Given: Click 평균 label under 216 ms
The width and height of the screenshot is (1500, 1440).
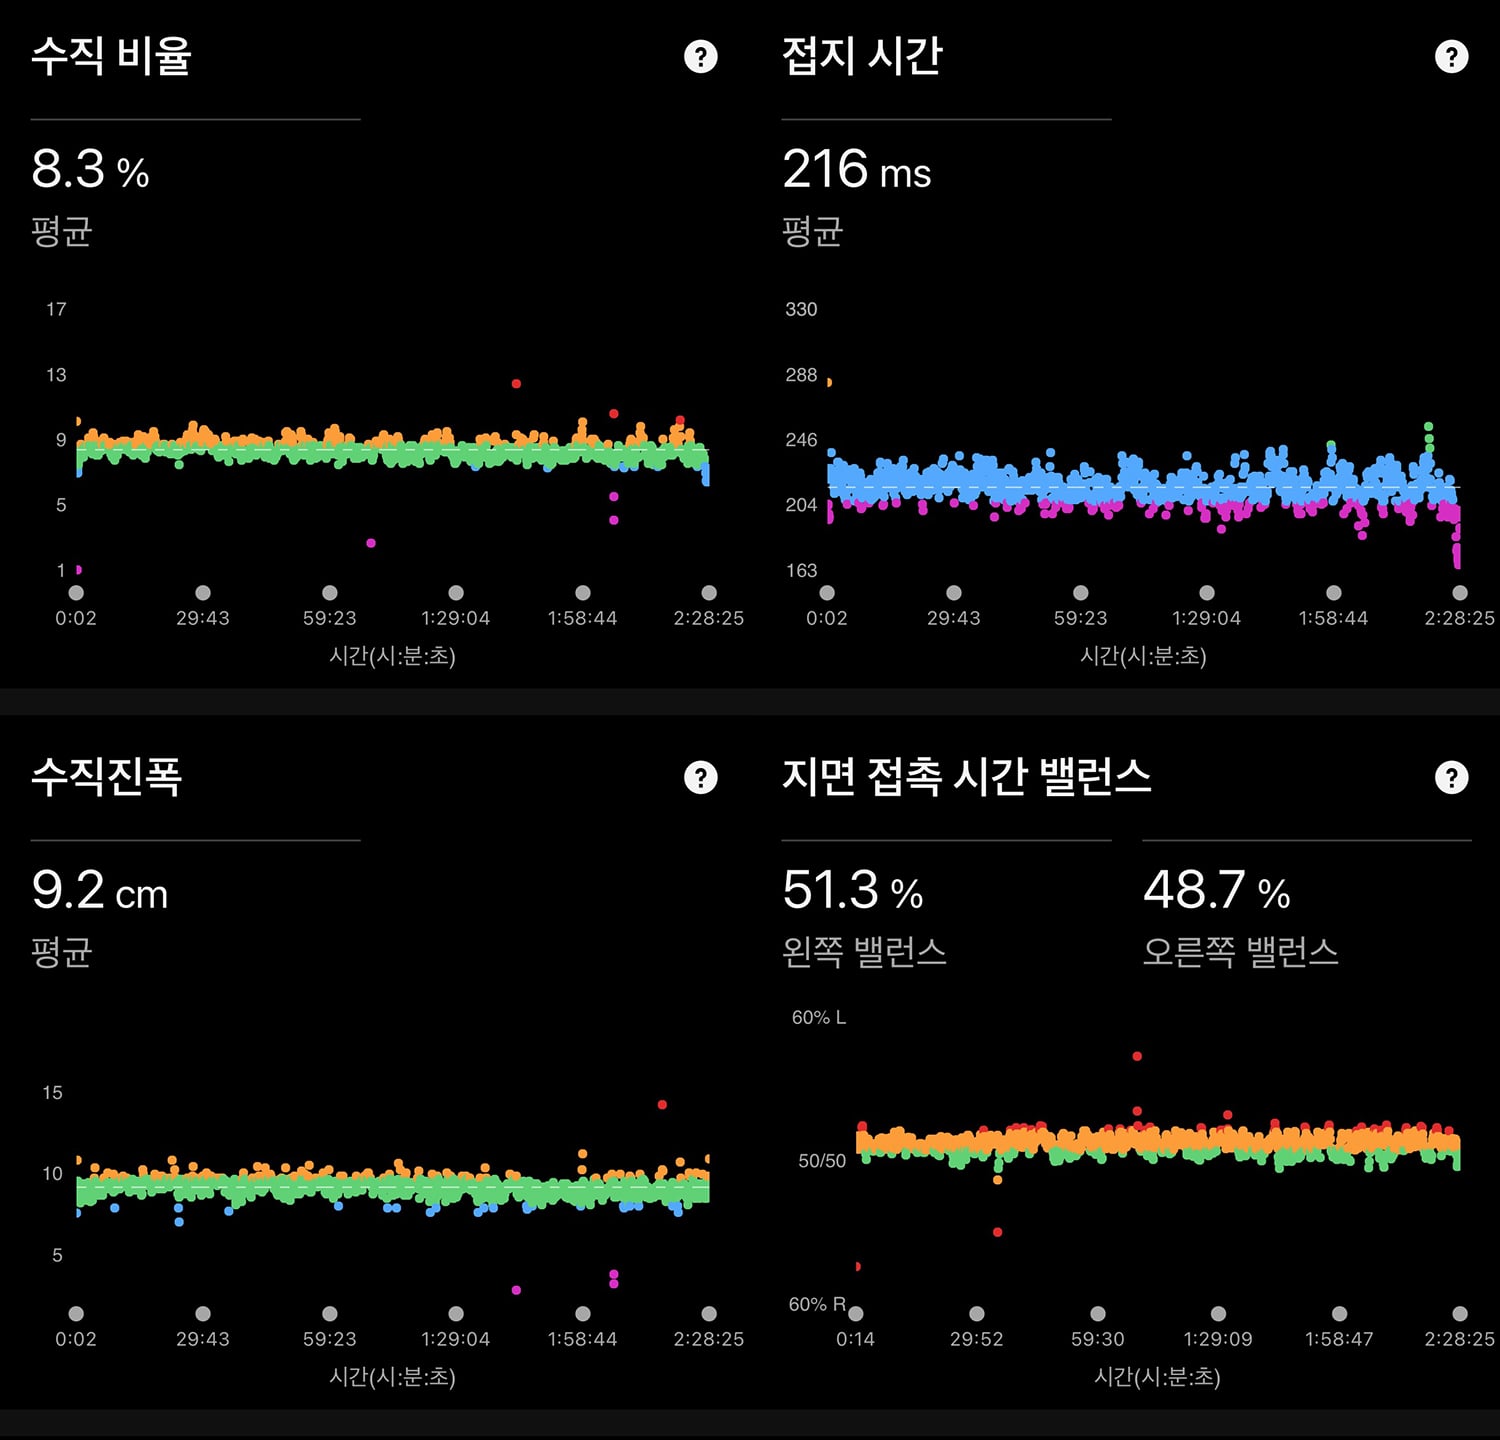Looking at the screenshot, I should (x=812, y=231).
